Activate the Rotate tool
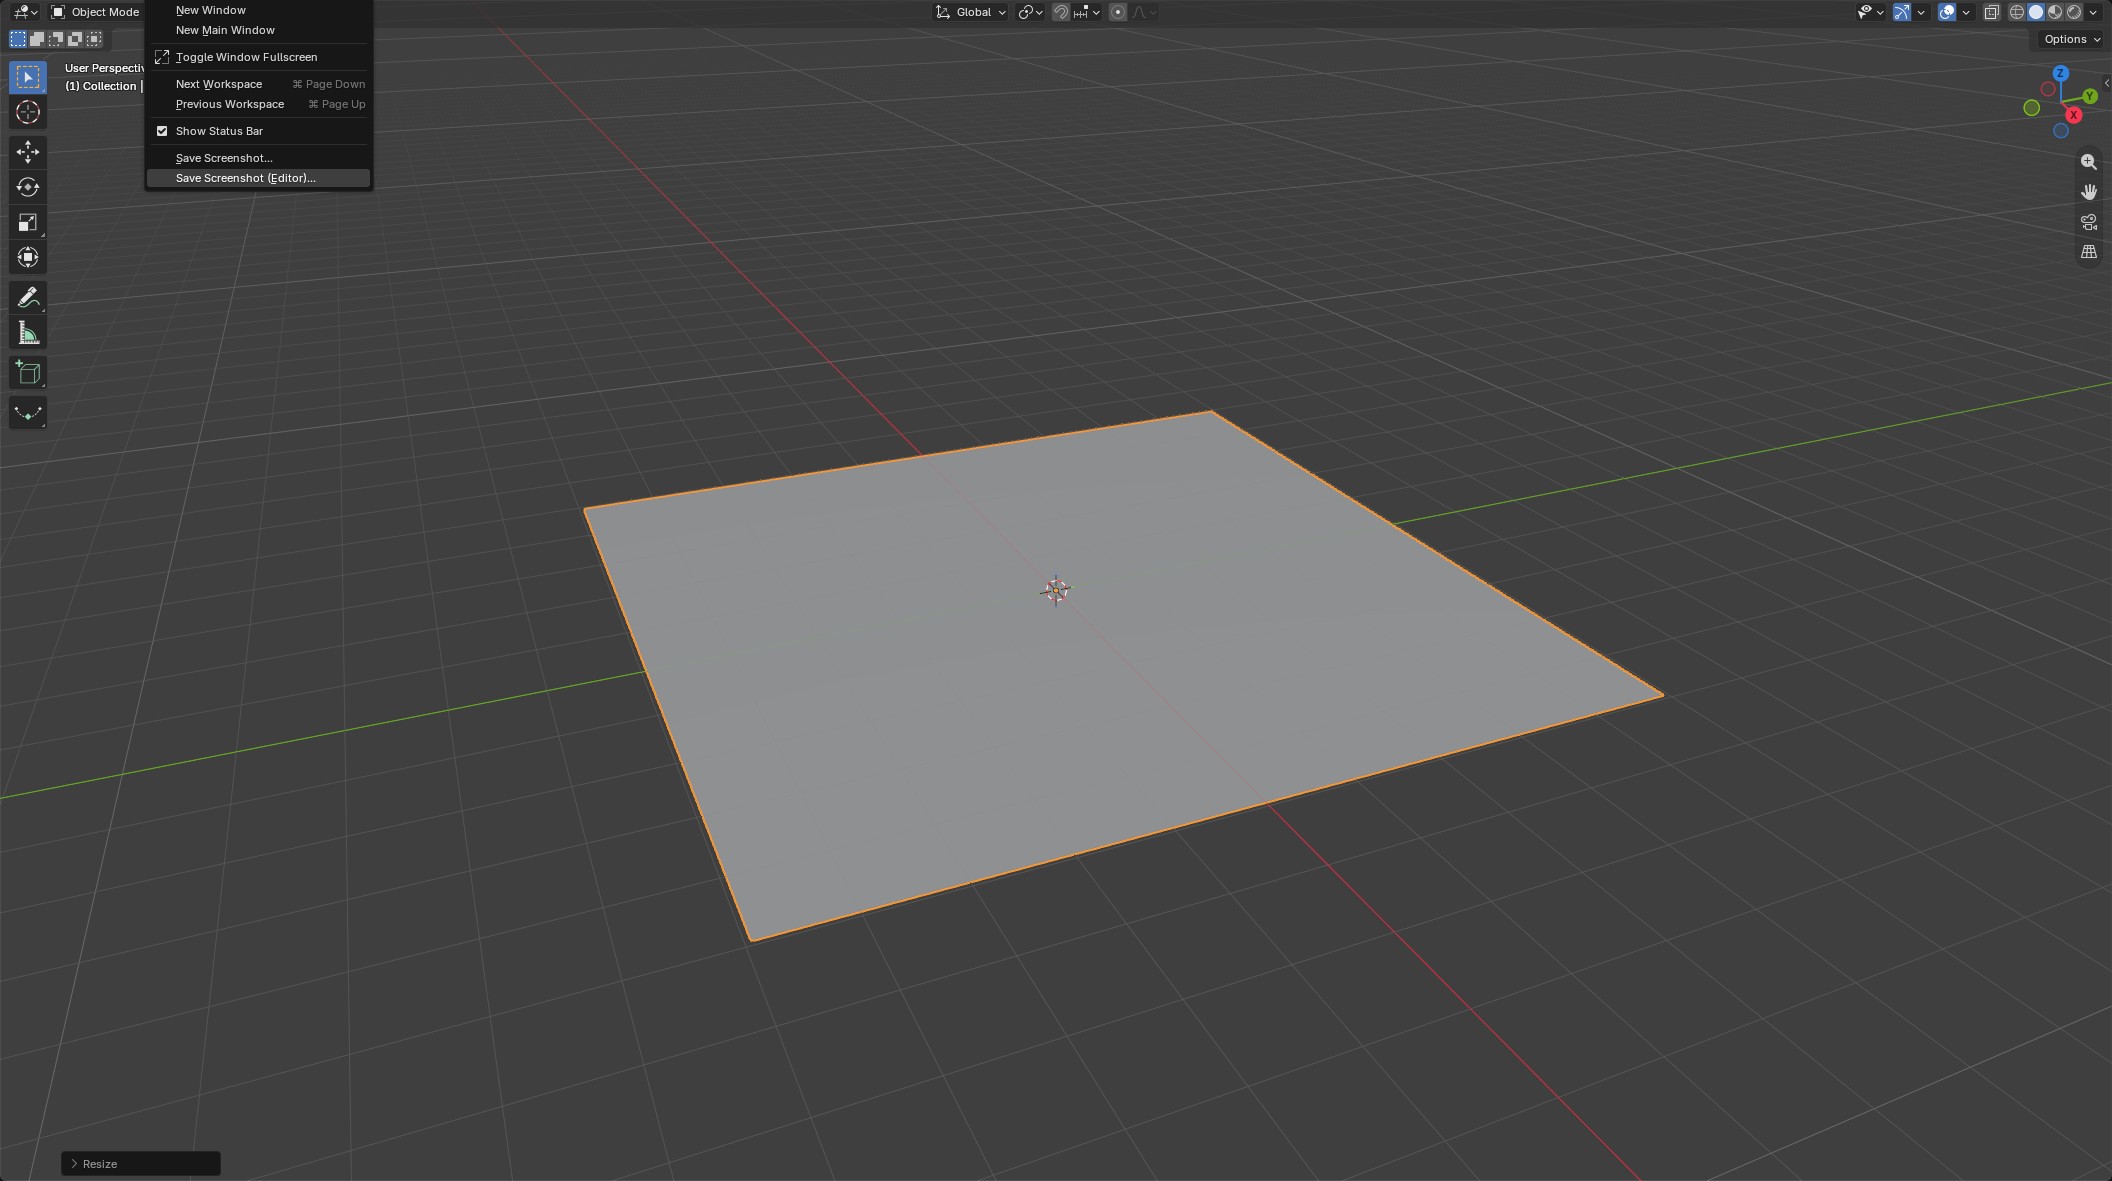Viewport: 2112px width, 1181px height. [28, 187]
